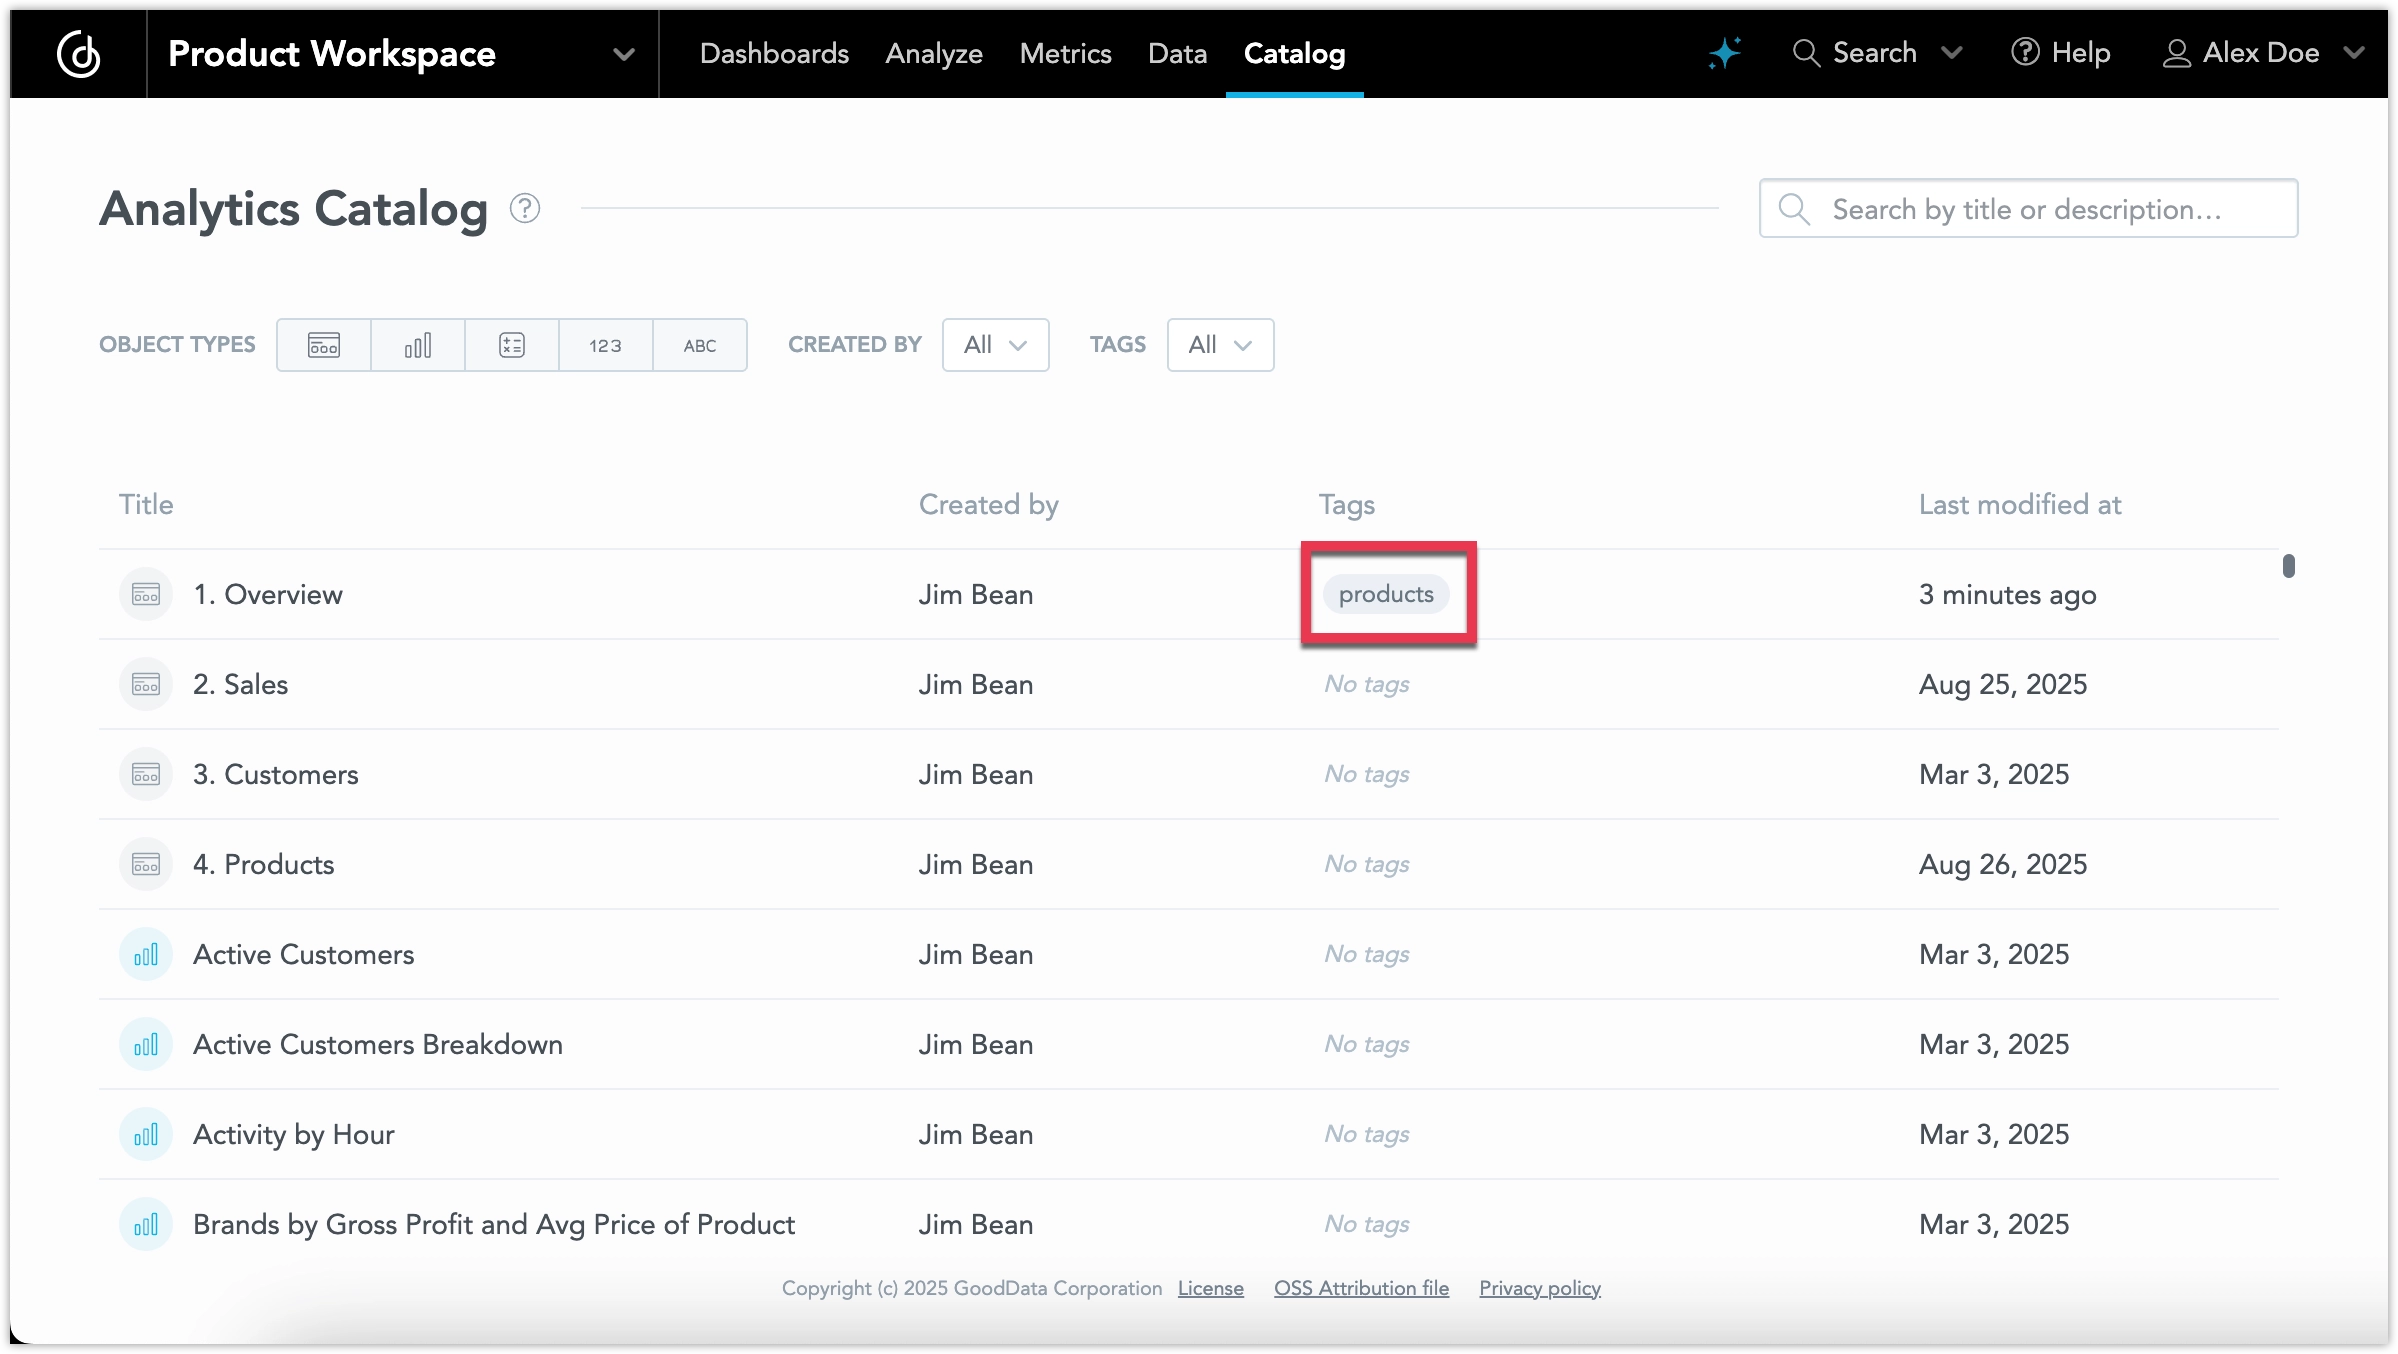Toggle the ABC attributes filter
This screenshot has width=2398, height=1354.
[x=699, y=344]
